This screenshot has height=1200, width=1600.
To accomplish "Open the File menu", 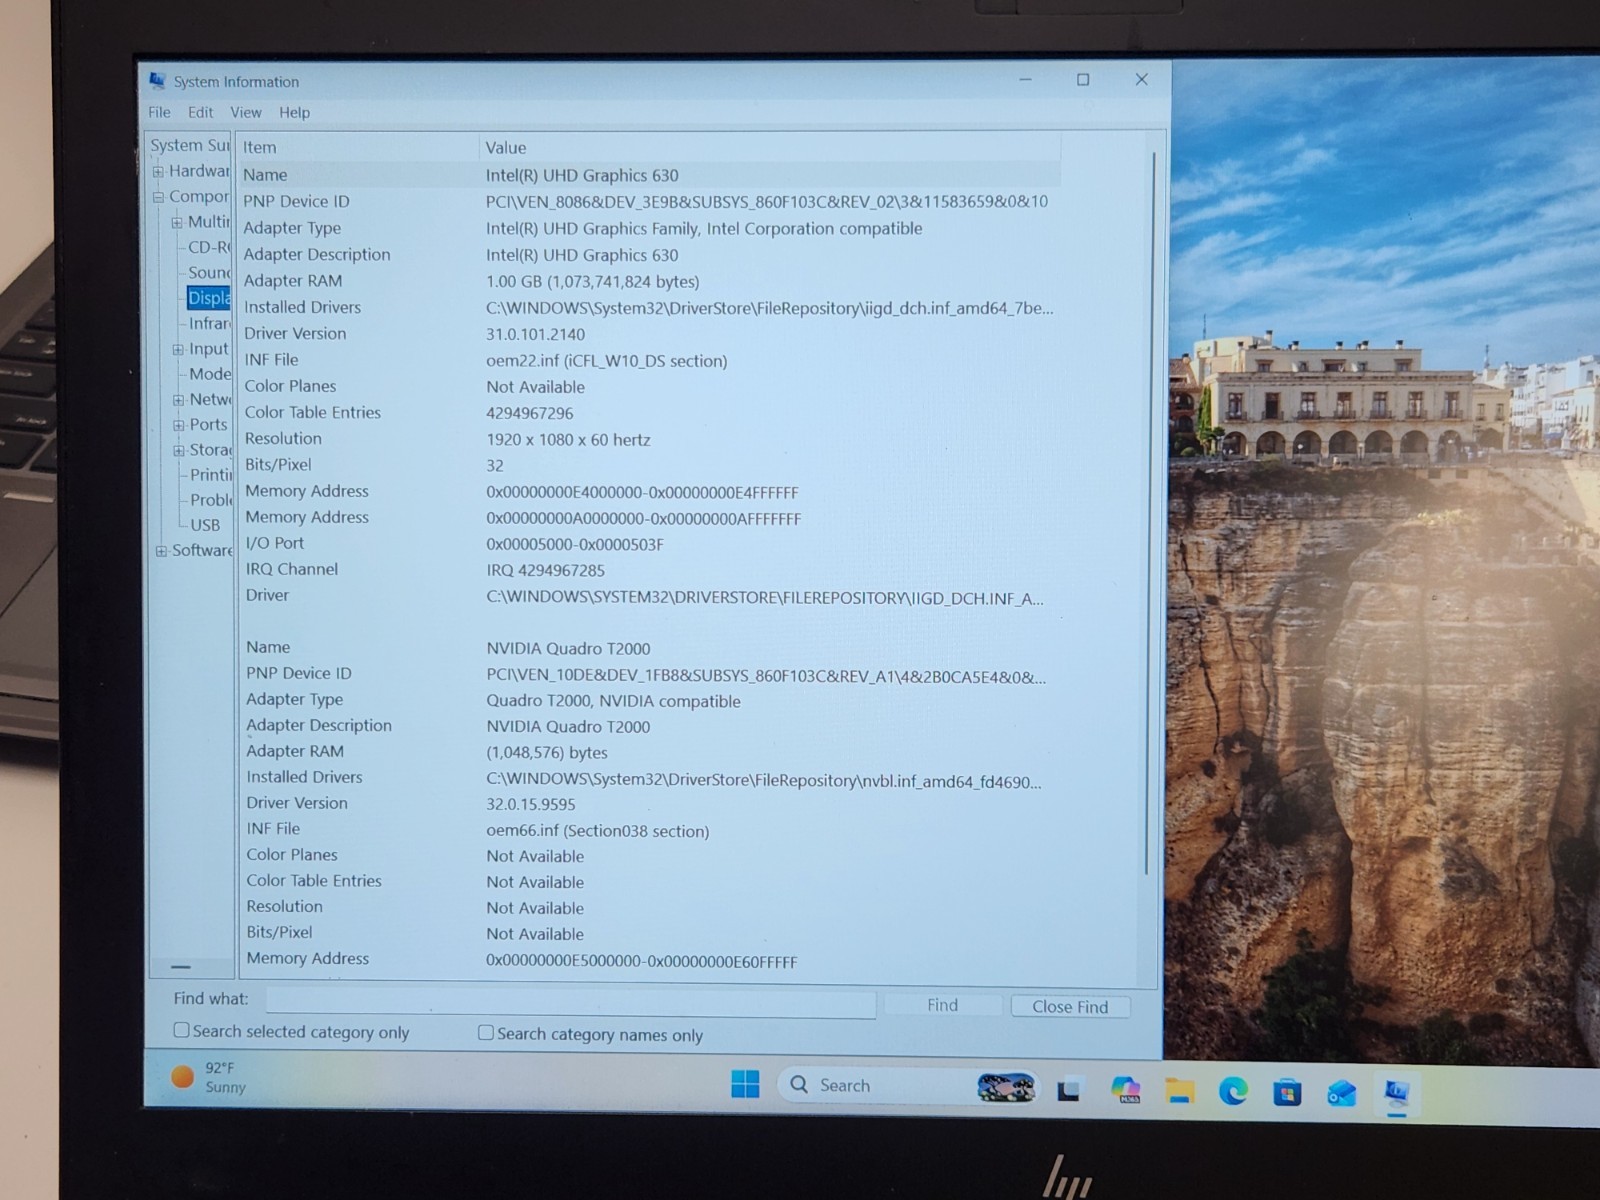I will click(x=159, y=112).
